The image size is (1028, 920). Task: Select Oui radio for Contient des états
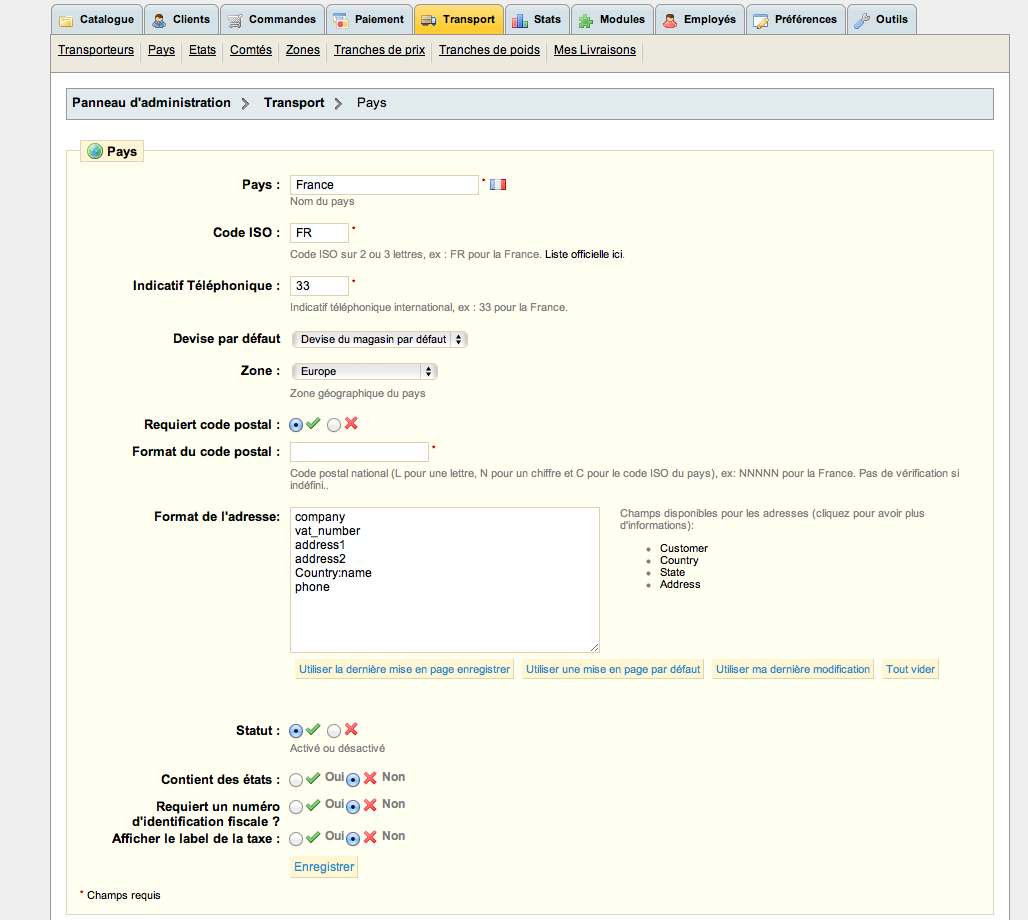[296, 780]
